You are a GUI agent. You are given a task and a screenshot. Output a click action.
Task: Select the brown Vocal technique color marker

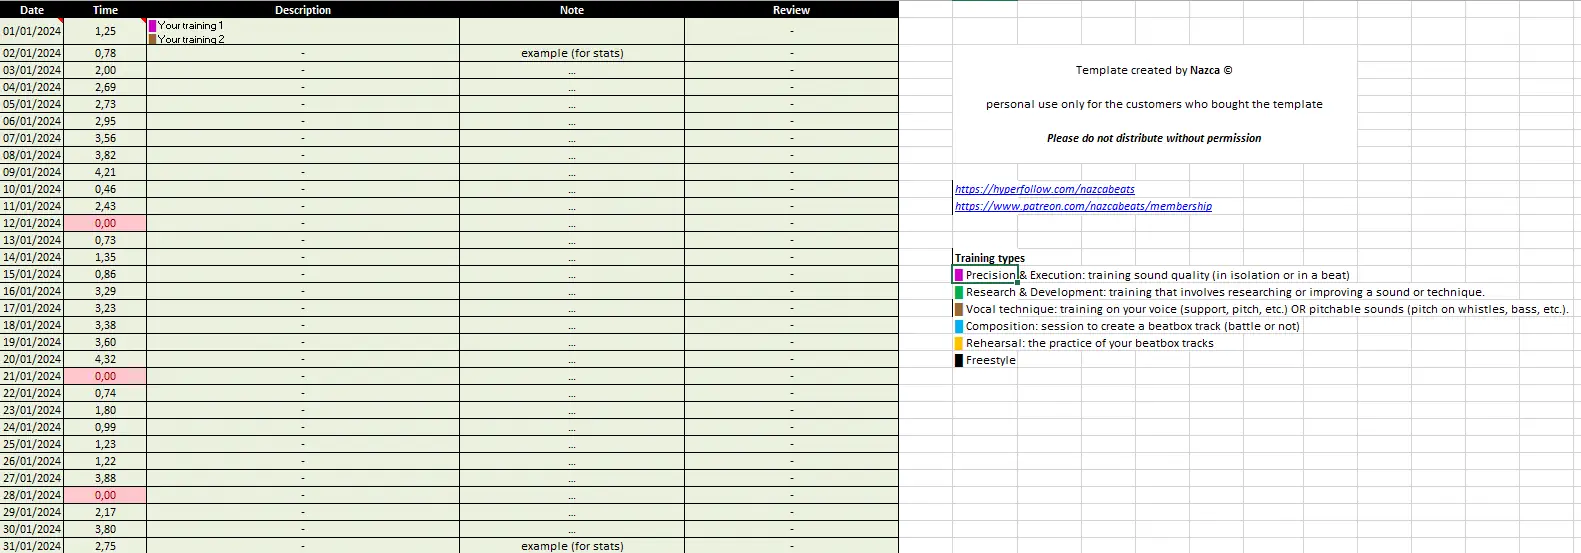coord(959,309)
